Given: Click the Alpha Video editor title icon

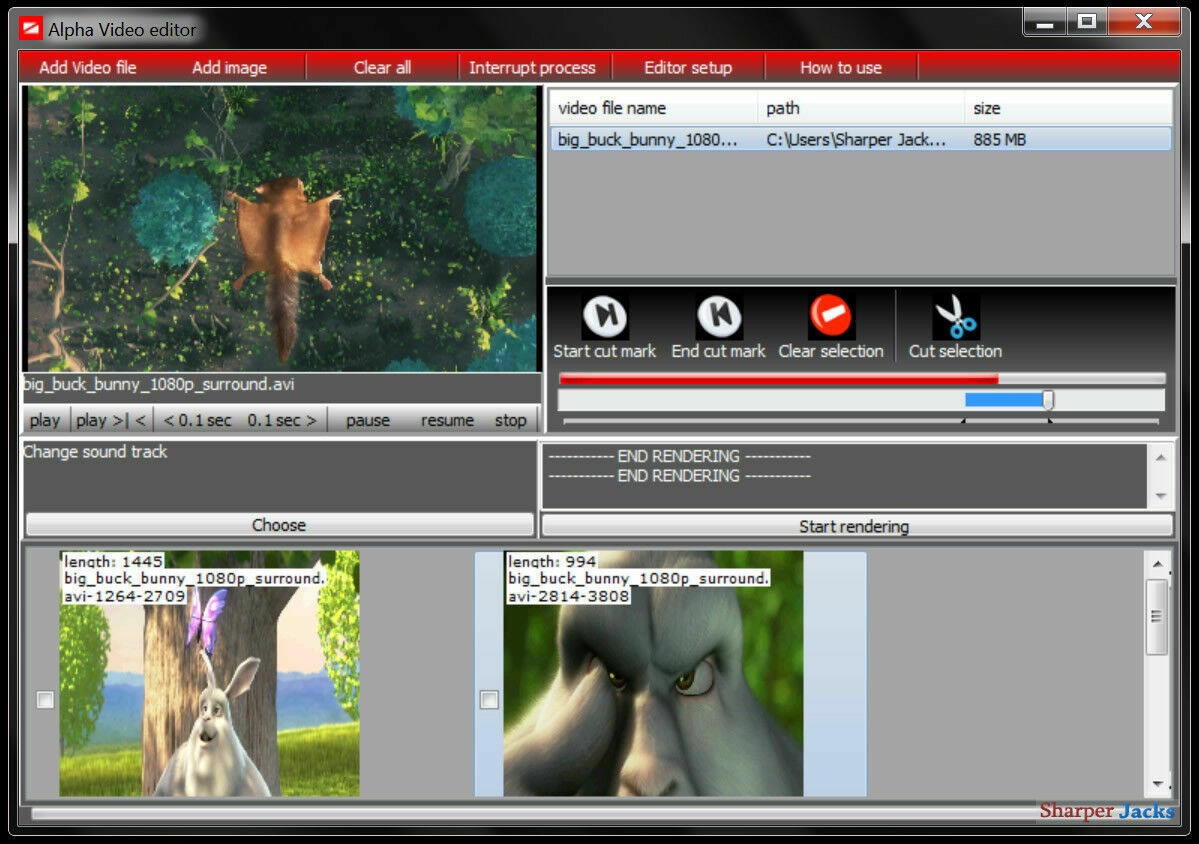Looking at the screenshot, I should coord(31,29).
